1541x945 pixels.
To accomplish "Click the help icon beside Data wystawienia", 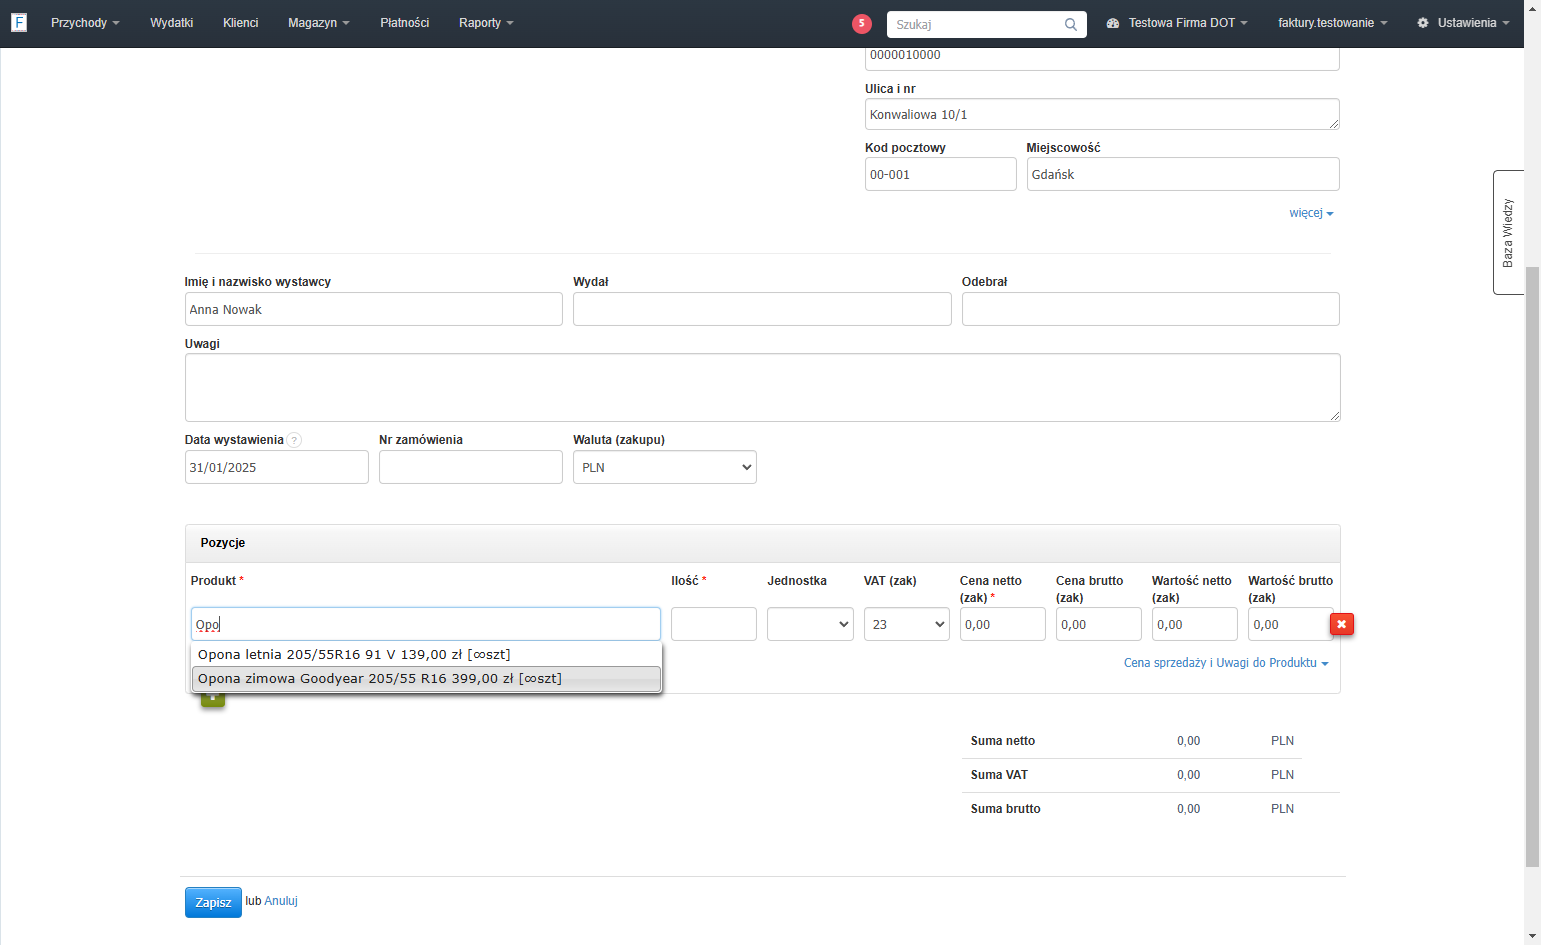I will pos(294,440).
